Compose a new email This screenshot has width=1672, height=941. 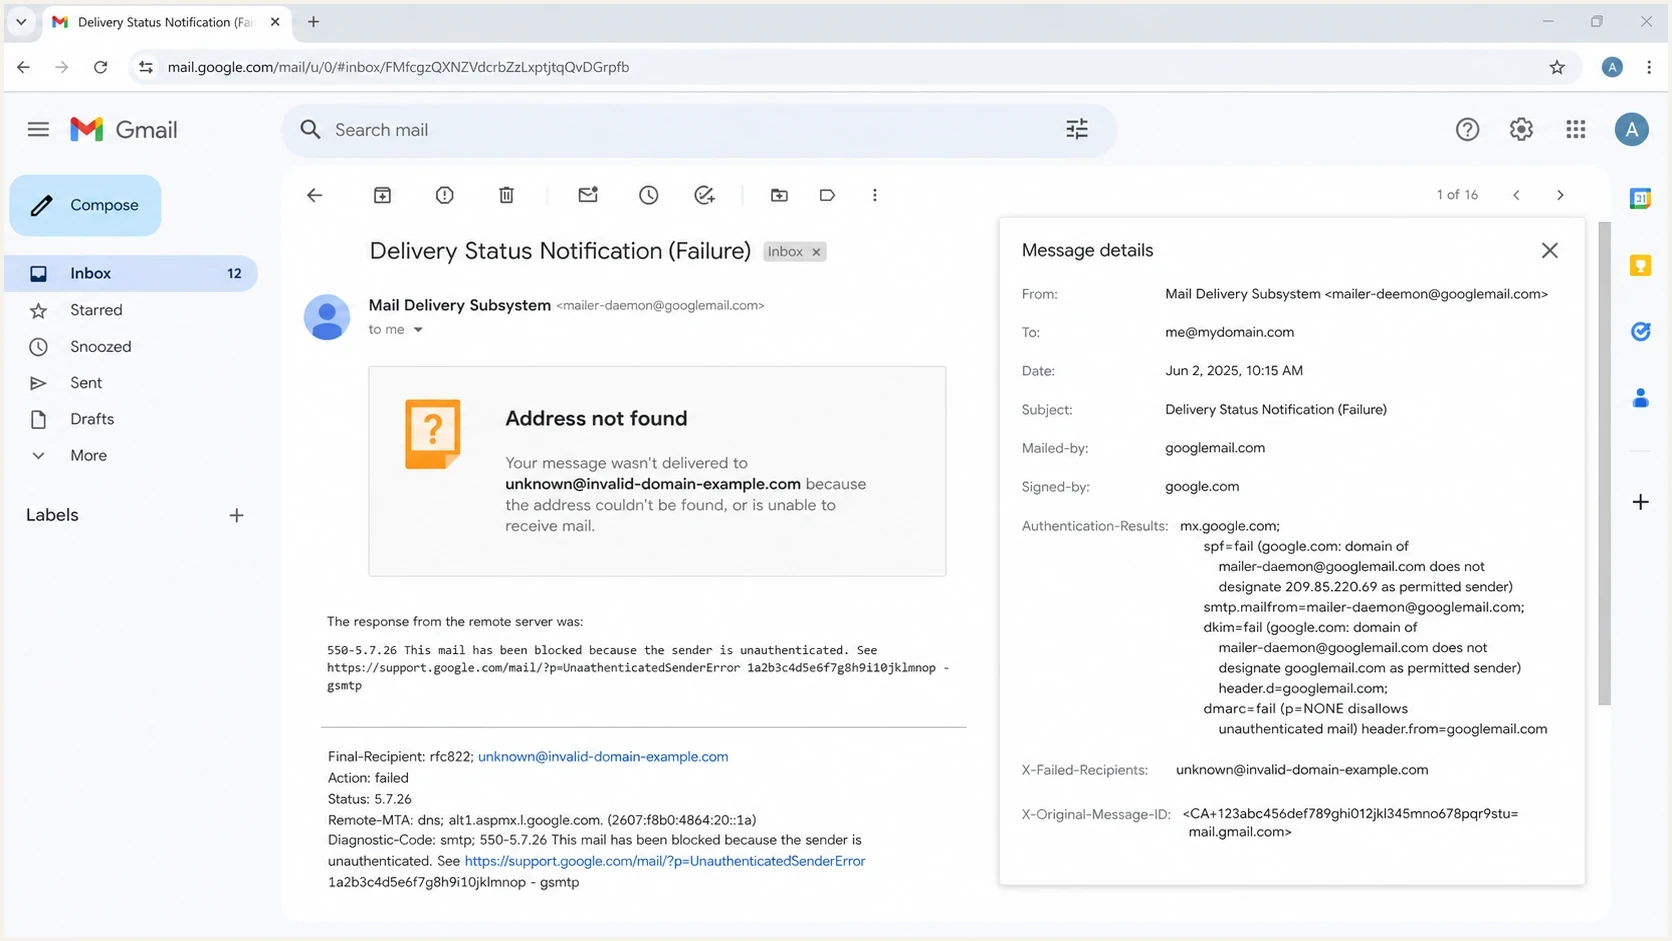pyautogui.click(x=85, y=205)
